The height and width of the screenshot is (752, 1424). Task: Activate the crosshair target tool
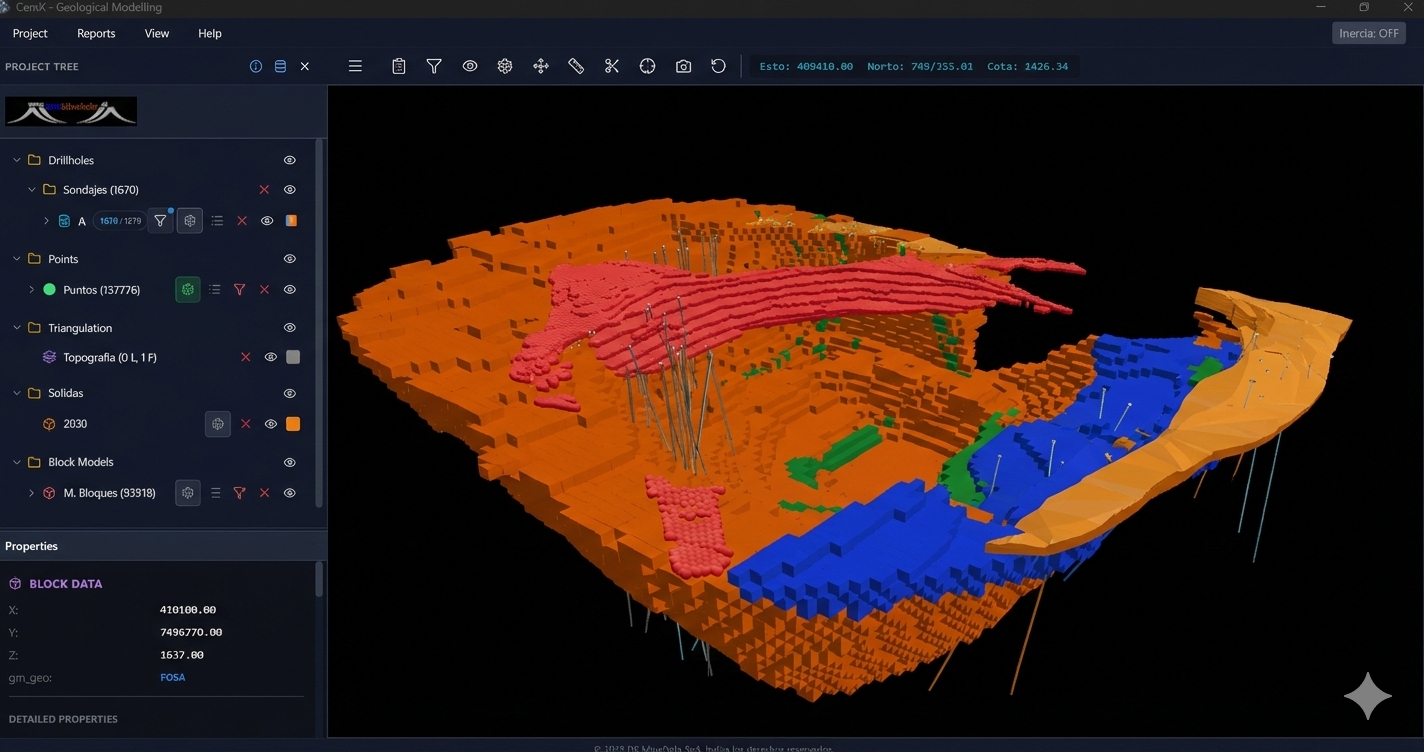[647, 66]
